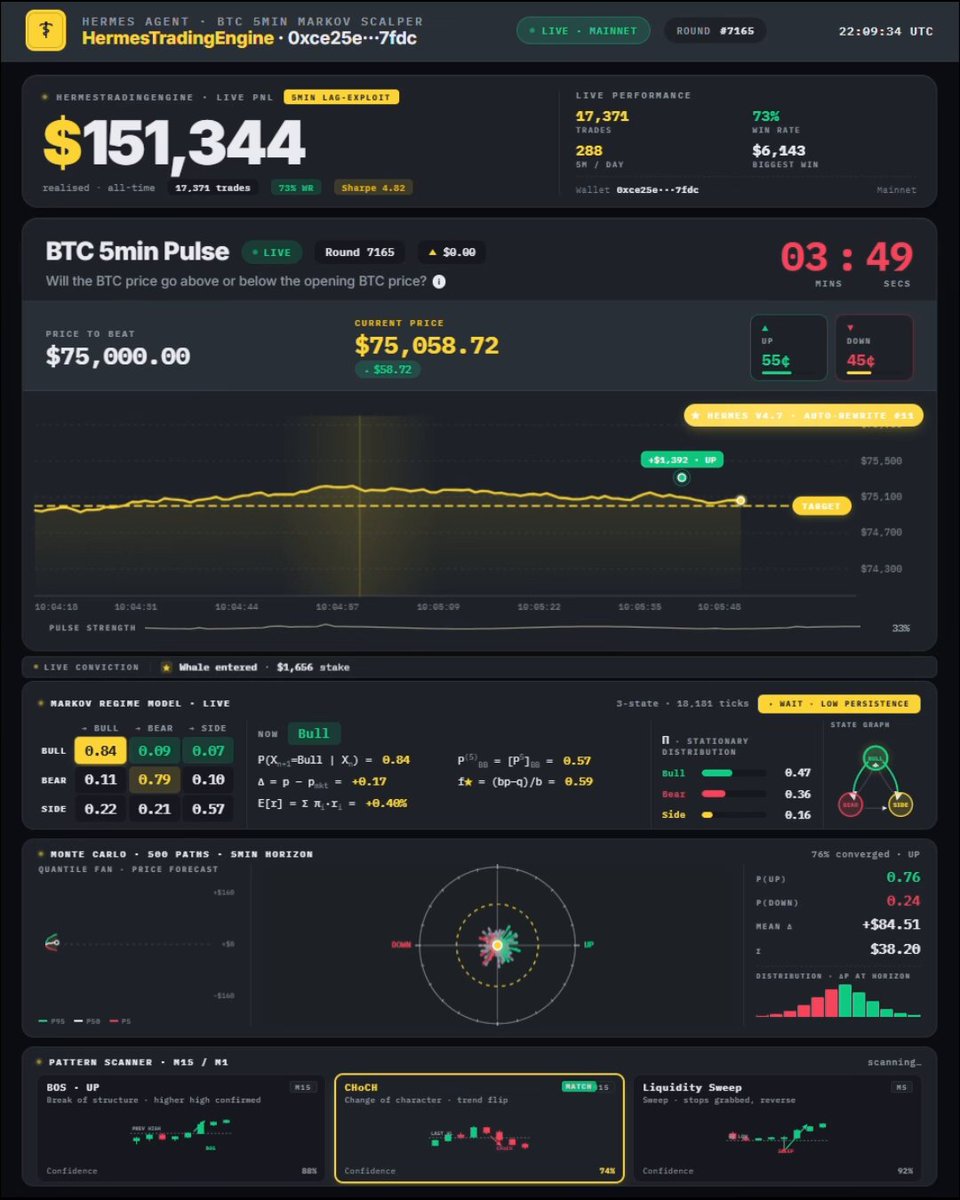Click the Bull→Side 0.07 matrix cell
This screenshot has width=960, height=1200.
(208, 751)
